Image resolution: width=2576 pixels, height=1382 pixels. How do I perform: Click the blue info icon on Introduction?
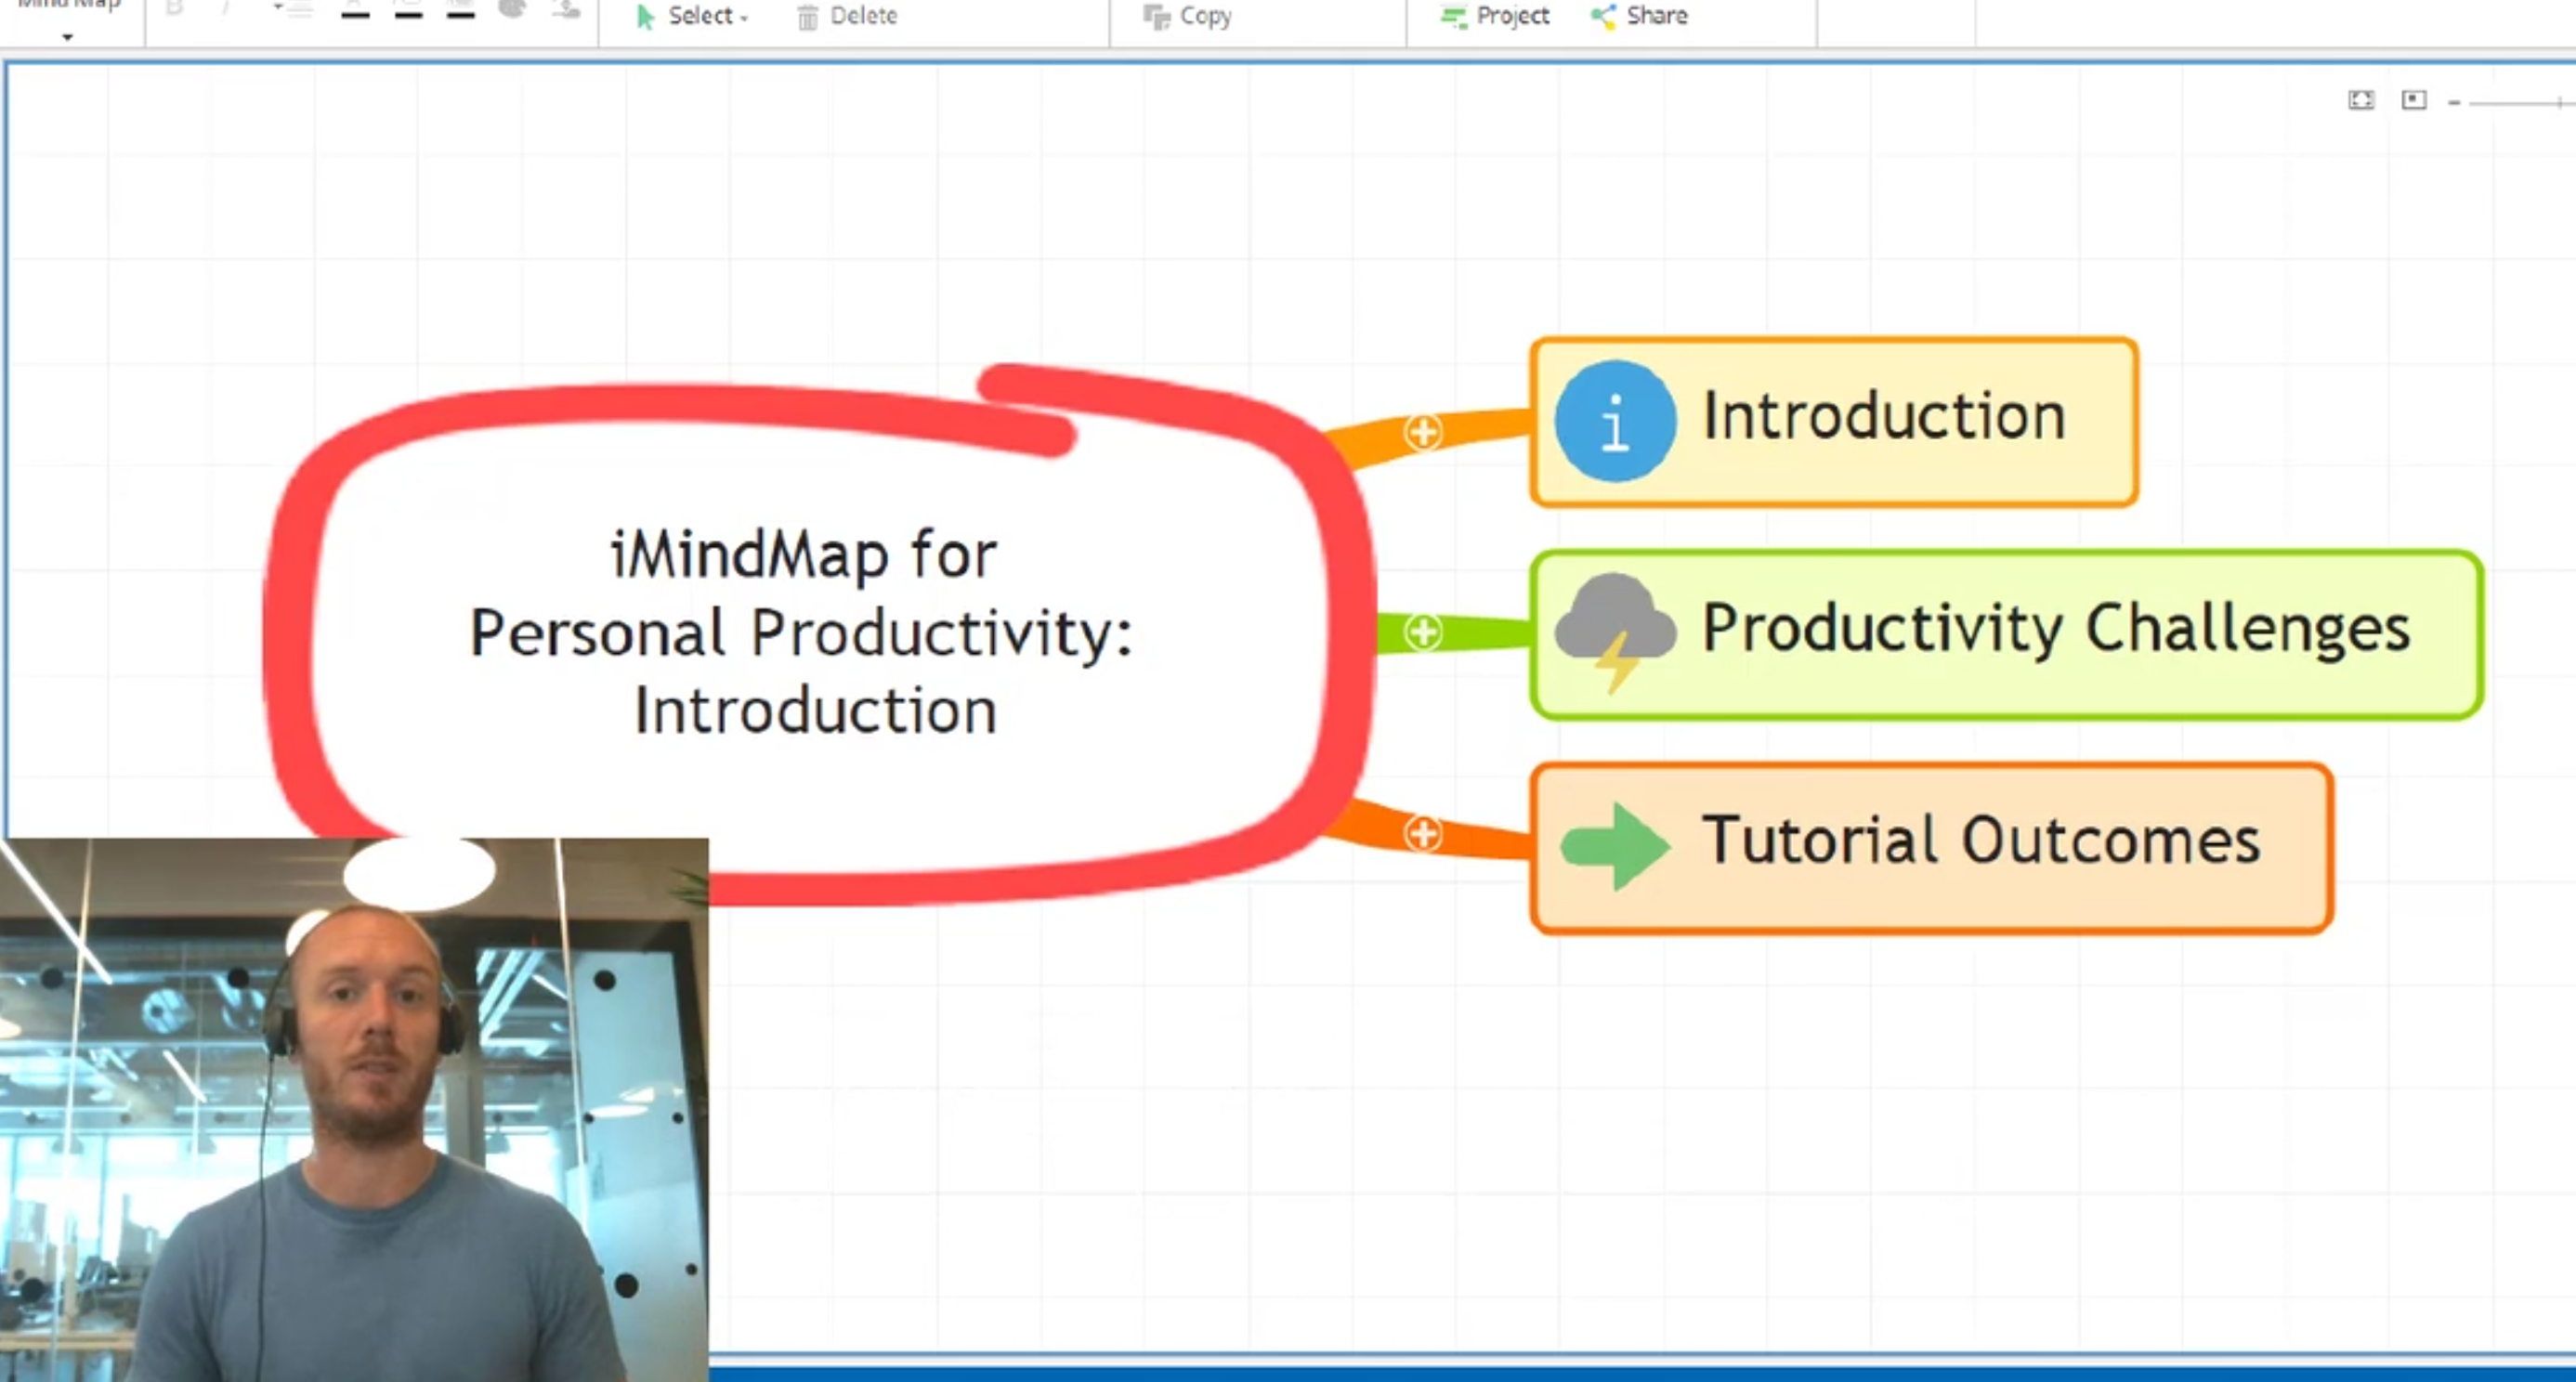click(1615, 421)
